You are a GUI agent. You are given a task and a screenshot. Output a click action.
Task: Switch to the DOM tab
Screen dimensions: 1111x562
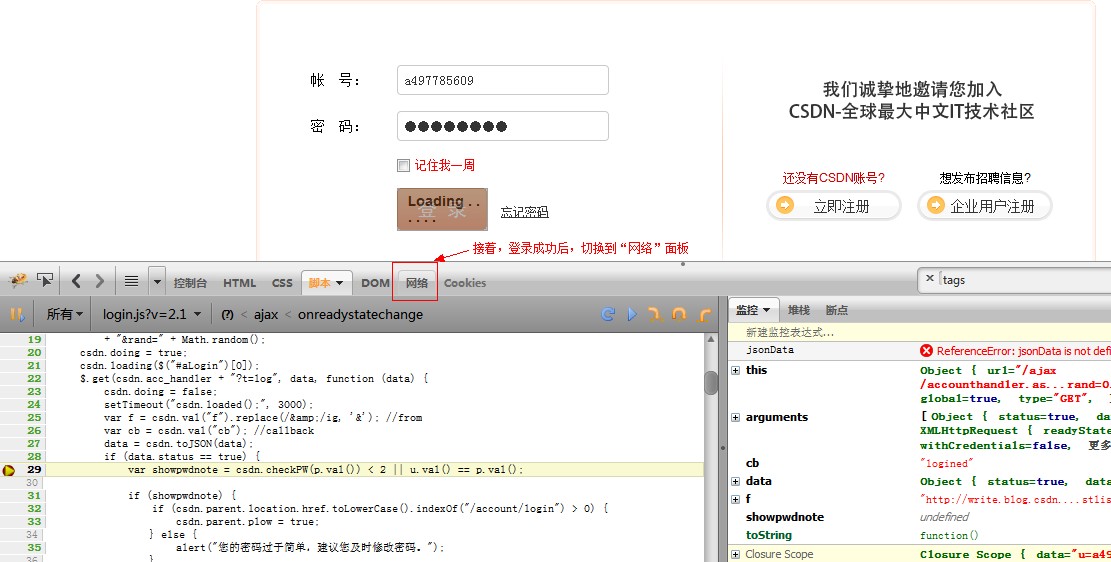(375, 283)
